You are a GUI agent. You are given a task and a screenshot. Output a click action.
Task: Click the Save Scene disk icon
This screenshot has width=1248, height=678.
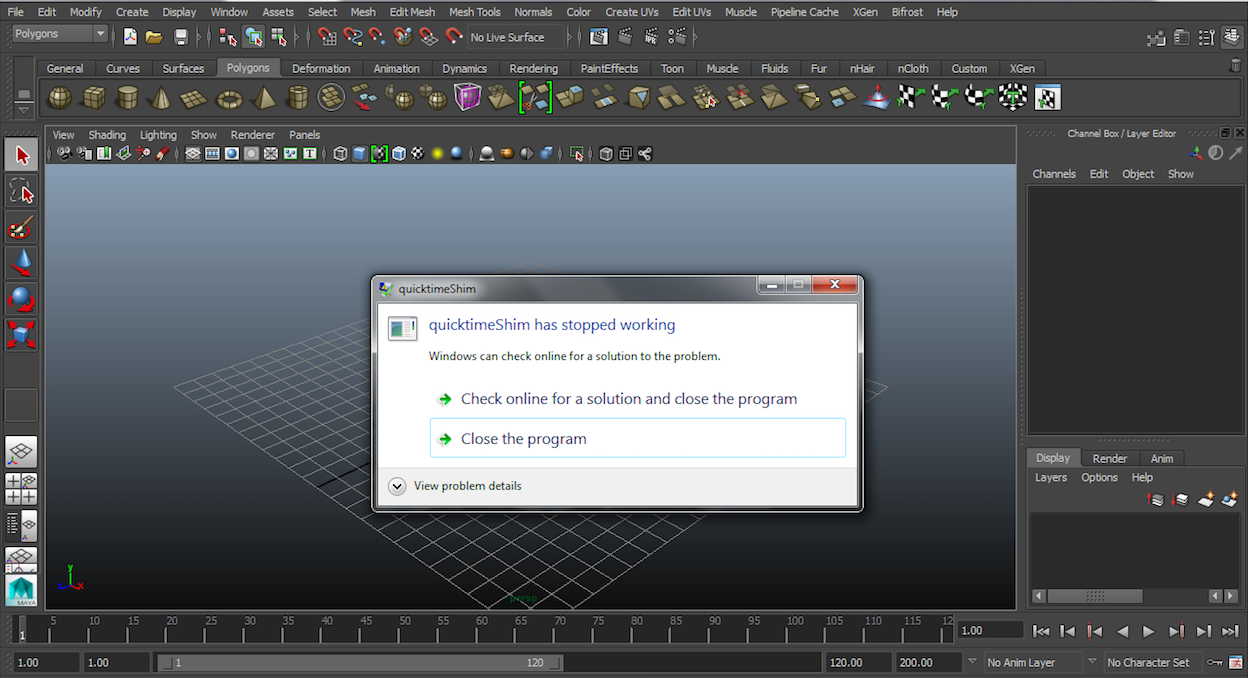click(x=181, y=37)
